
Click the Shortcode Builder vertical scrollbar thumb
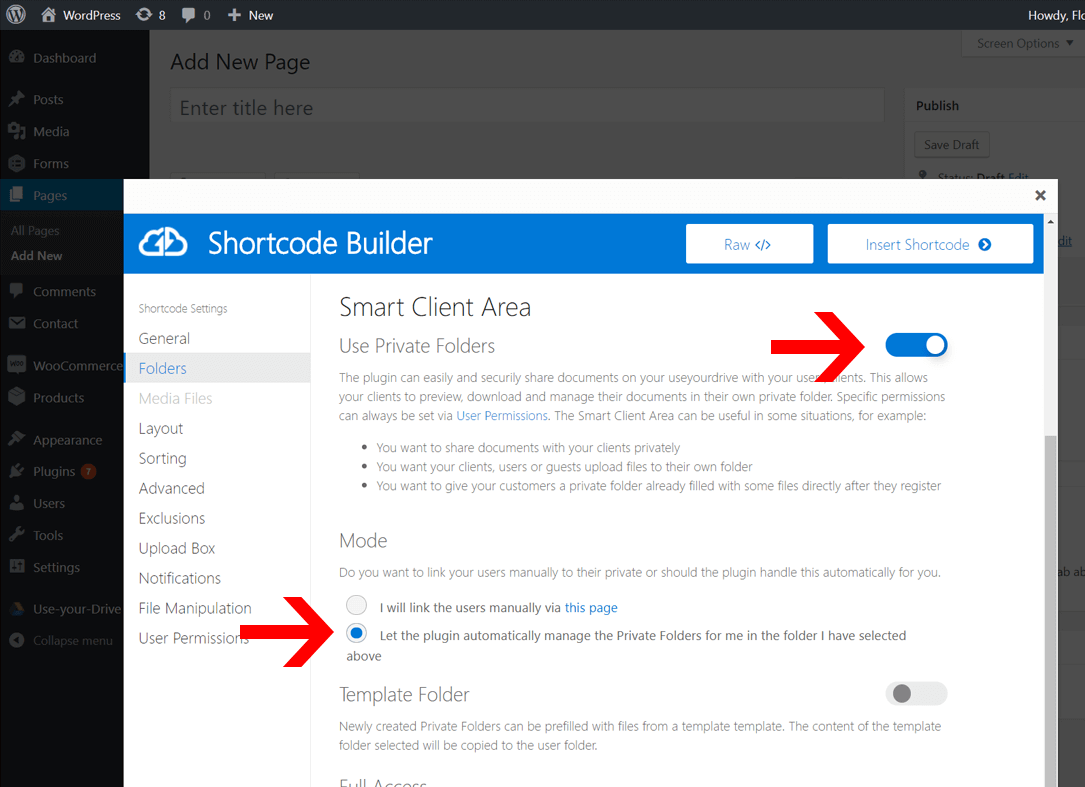tap(1050, 609)
